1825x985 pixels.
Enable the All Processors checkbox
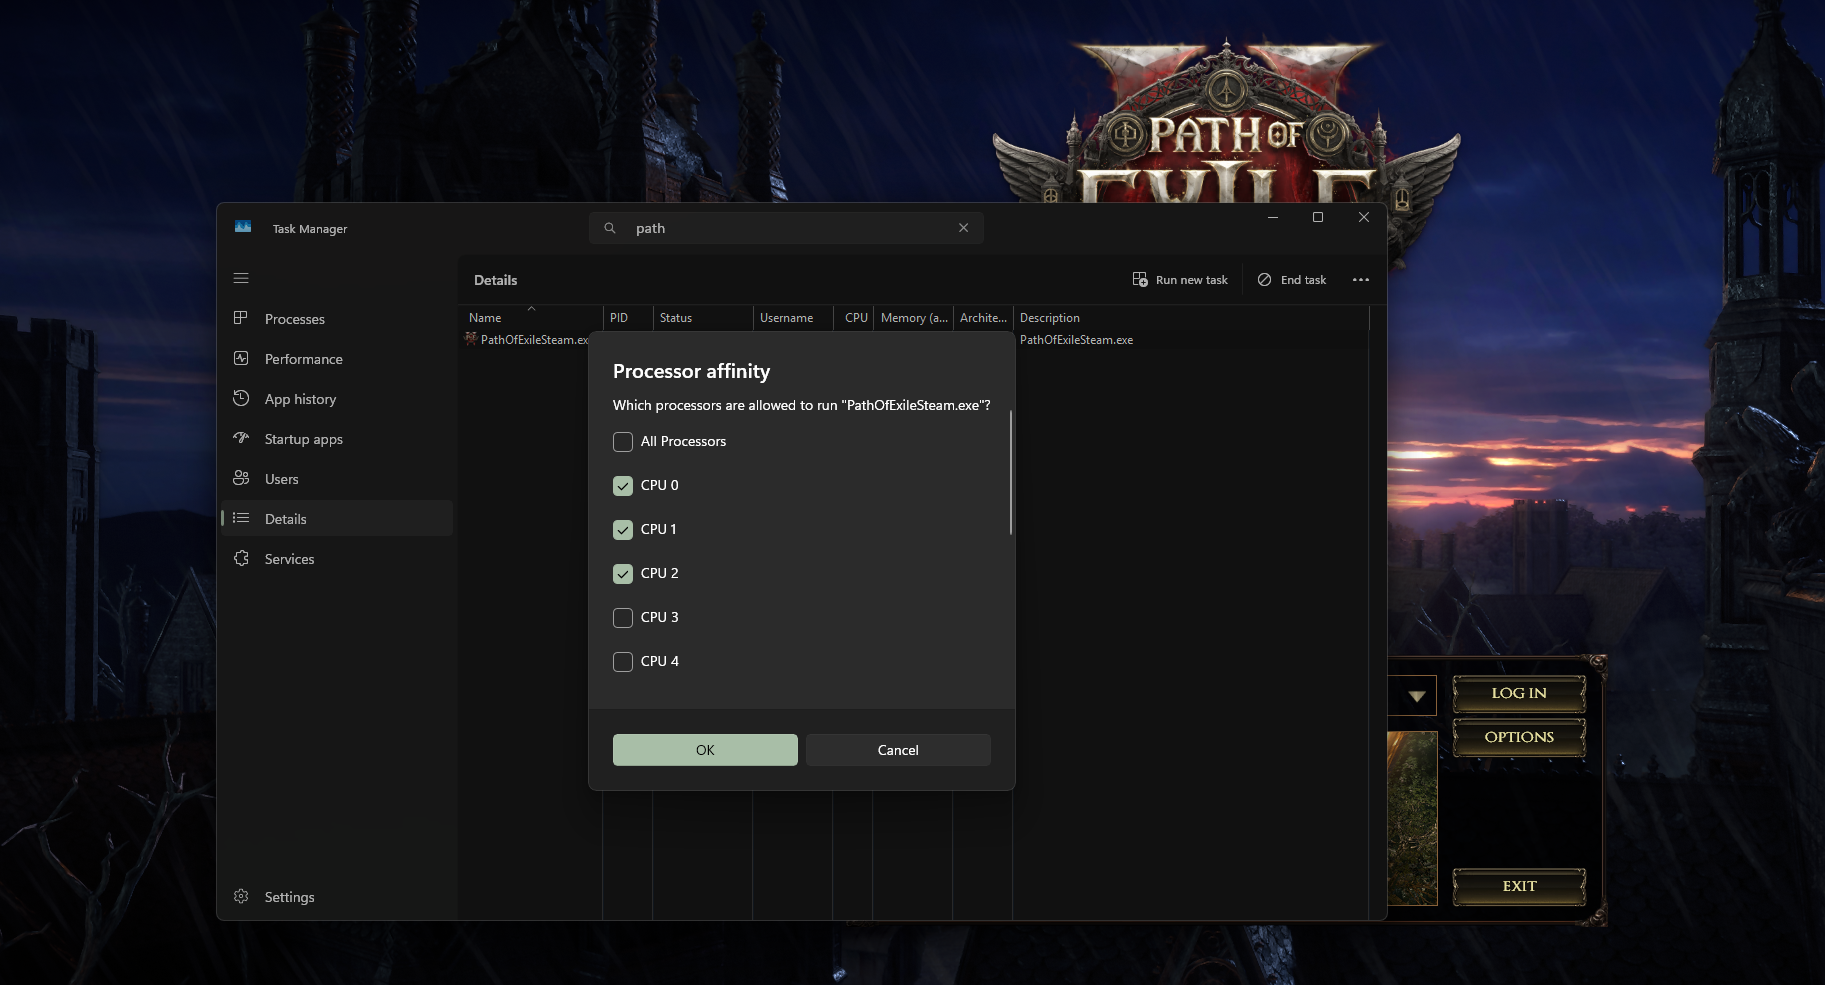tap(623, 442)
